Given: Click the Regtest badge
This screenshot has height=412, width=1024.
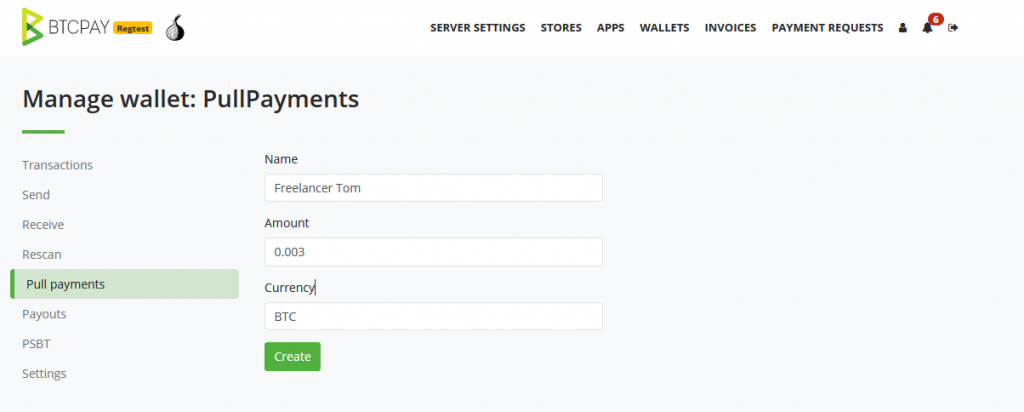Looking at the screenshot, I should (x=133, y=28).
